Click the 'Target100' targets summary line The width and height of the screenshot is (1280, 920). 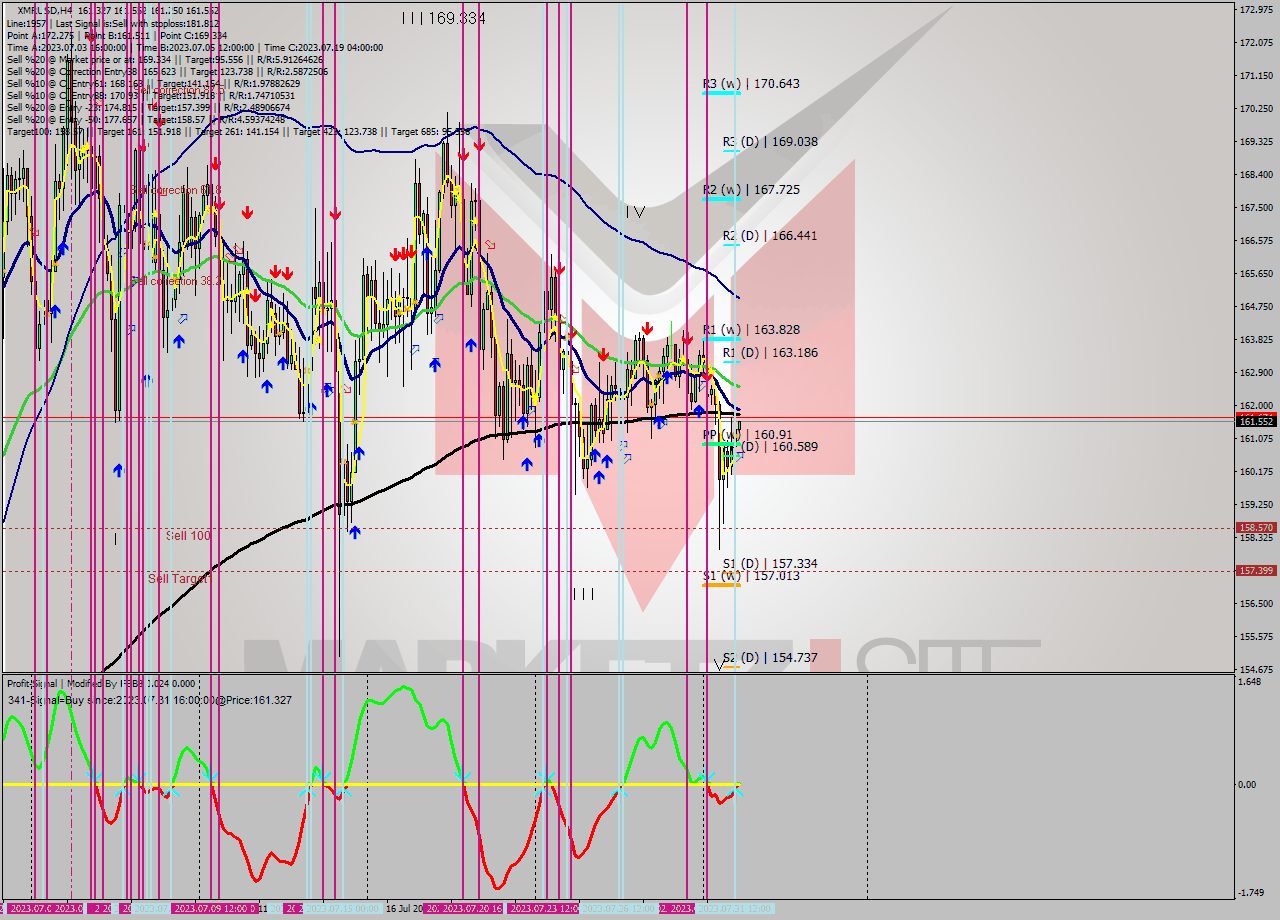click(x=238, y=131)
